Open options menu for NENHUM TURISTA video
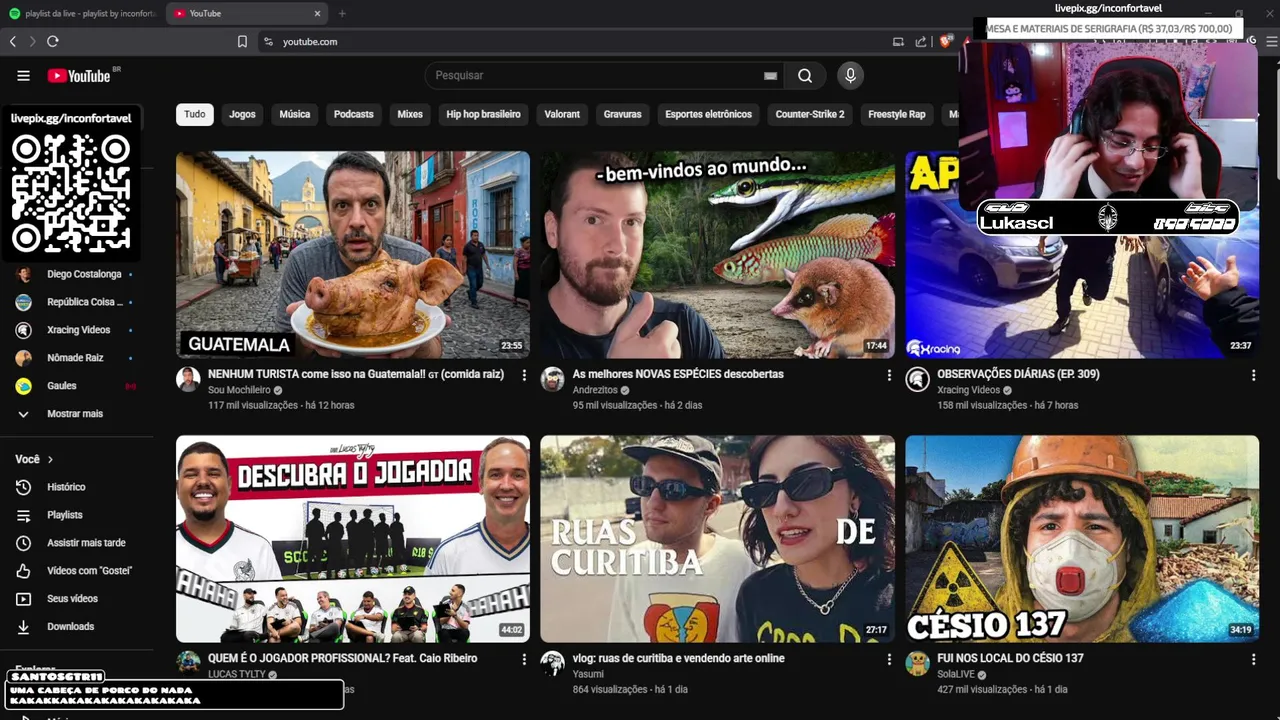The height and width of the screenshot is (720, 1280). (524, 375)
